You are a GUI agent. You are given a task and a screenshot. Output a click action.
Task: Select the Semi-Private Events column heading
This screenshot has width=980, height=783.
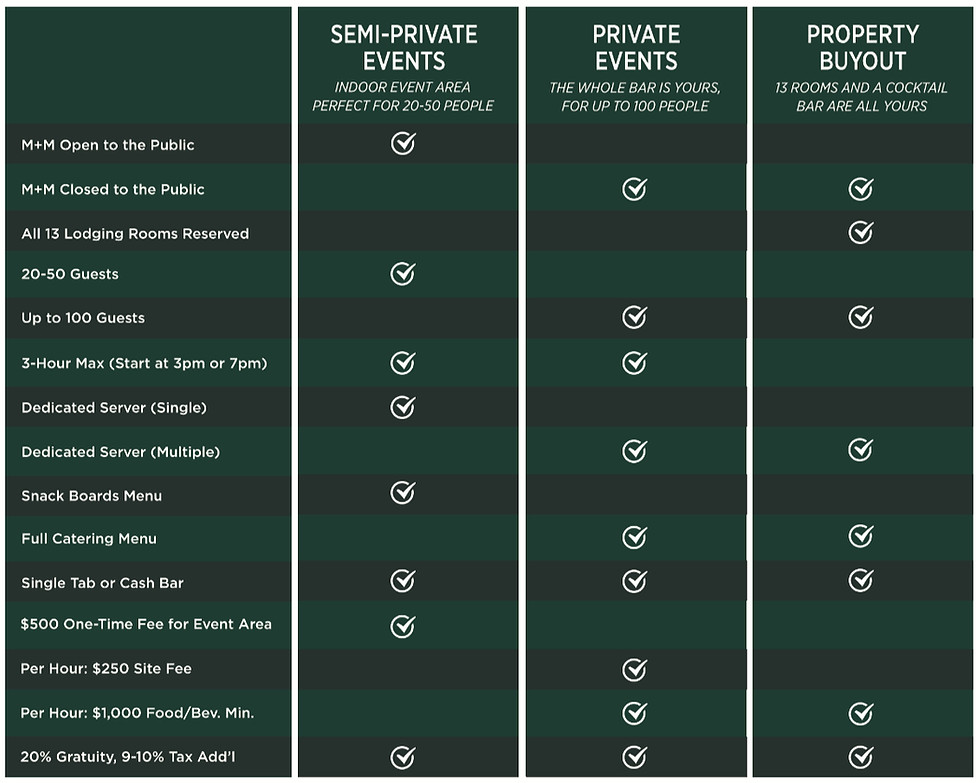click(x=404, y=47)
